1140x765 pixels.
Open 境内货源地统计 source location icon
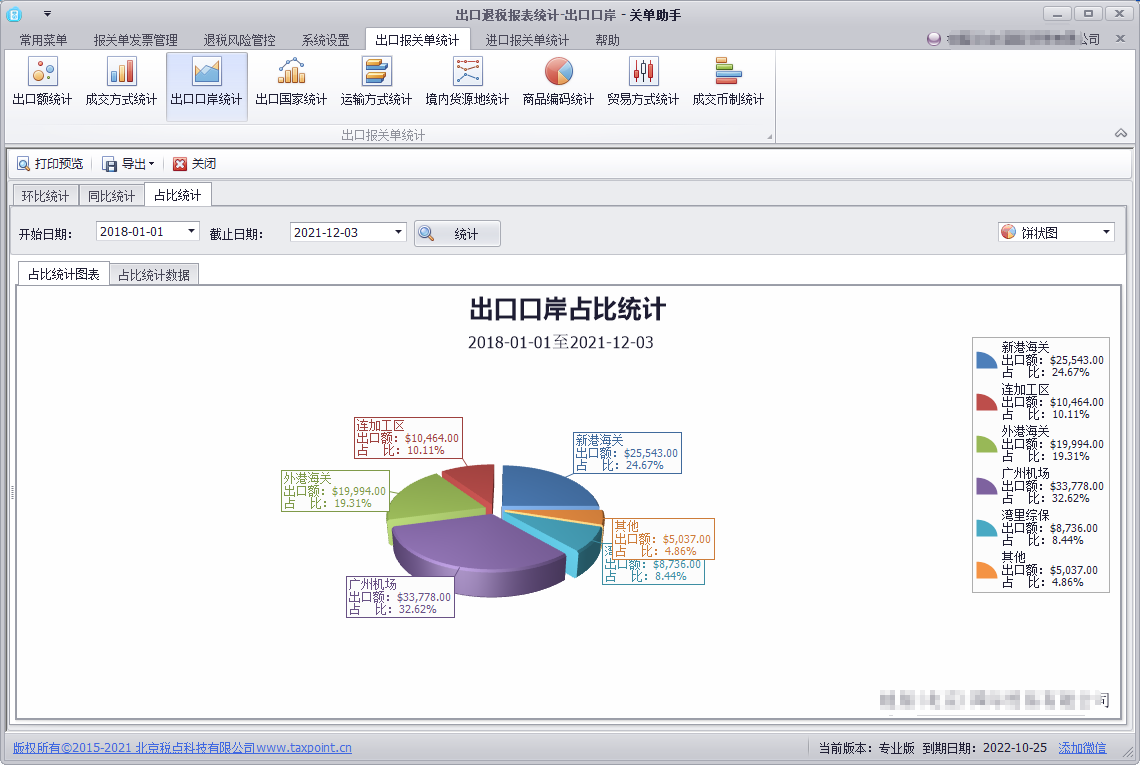click(x=467, y=82)
